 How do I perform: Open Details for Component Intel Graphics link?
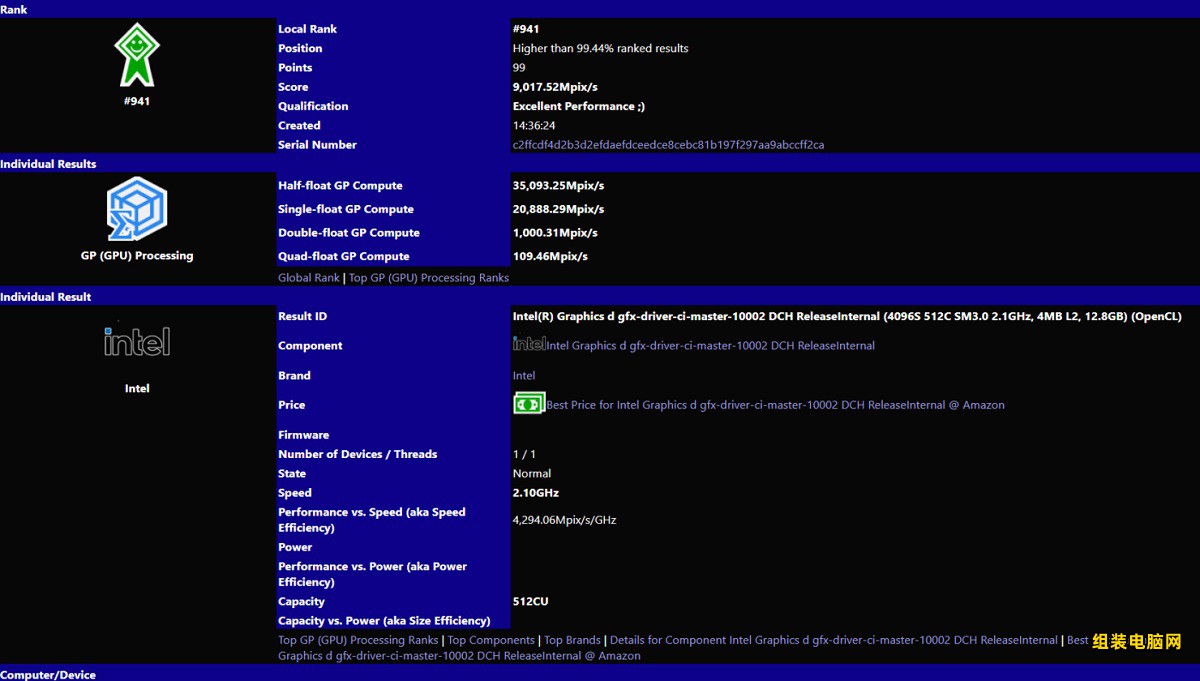click(834, 640)
